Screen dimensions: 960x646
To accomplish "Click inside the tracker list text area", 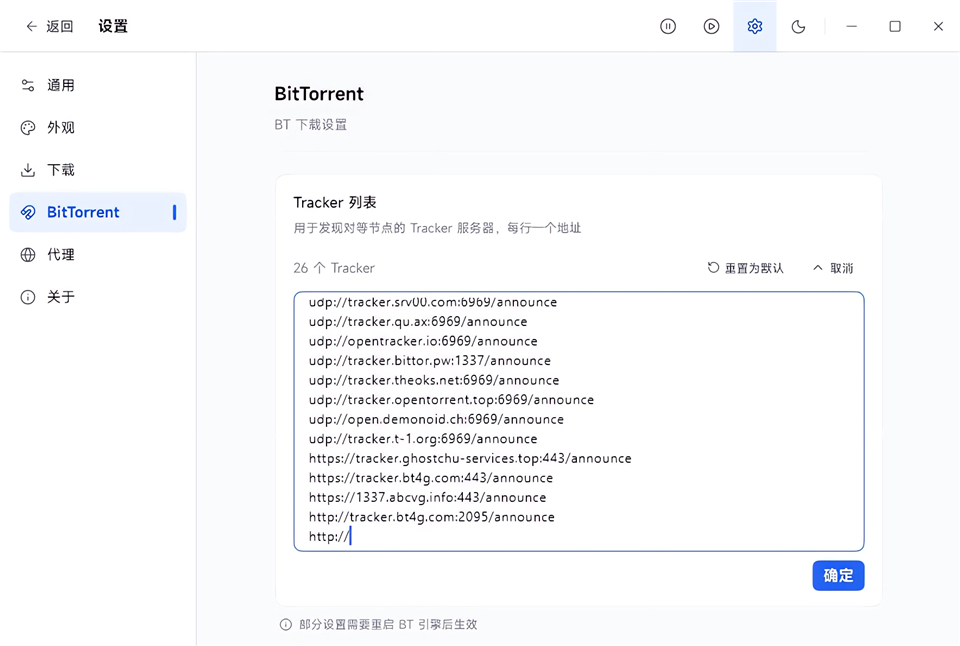I will (578, 420).
